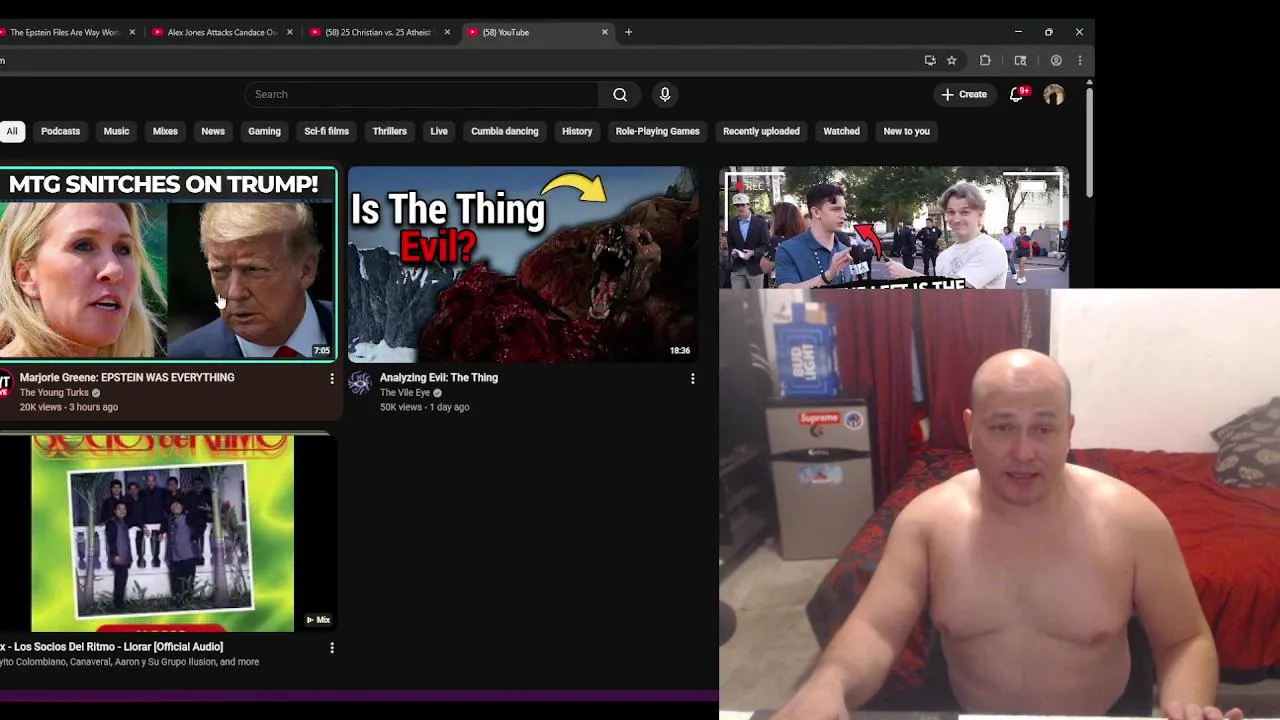The height and width of the screenshot is (720, 1280).
Task: Open the notifications bell
Action: pos(1016,94)
